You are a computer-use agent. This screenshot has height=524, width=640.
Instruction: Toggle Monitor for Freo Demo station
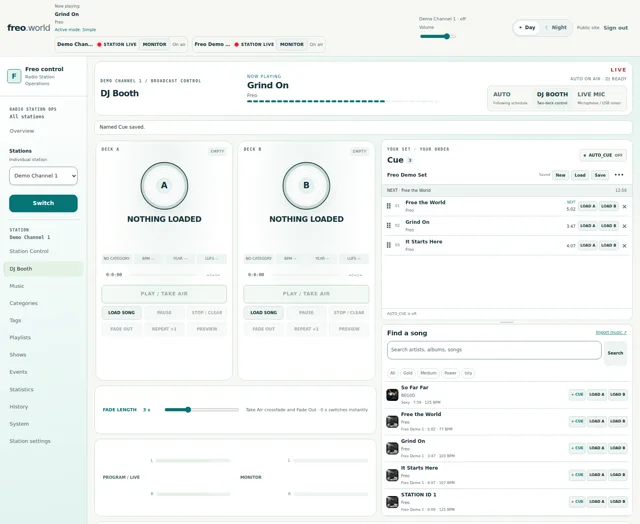291,44
